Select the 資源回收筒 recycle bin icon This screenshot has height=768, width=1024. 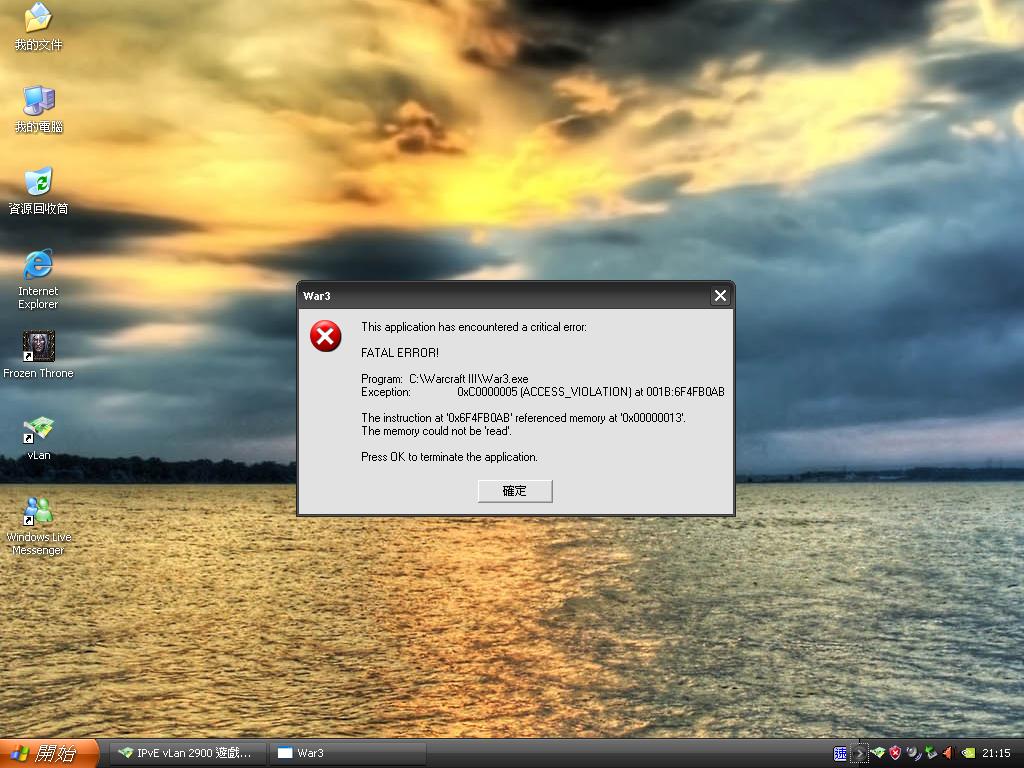point(39,191)
